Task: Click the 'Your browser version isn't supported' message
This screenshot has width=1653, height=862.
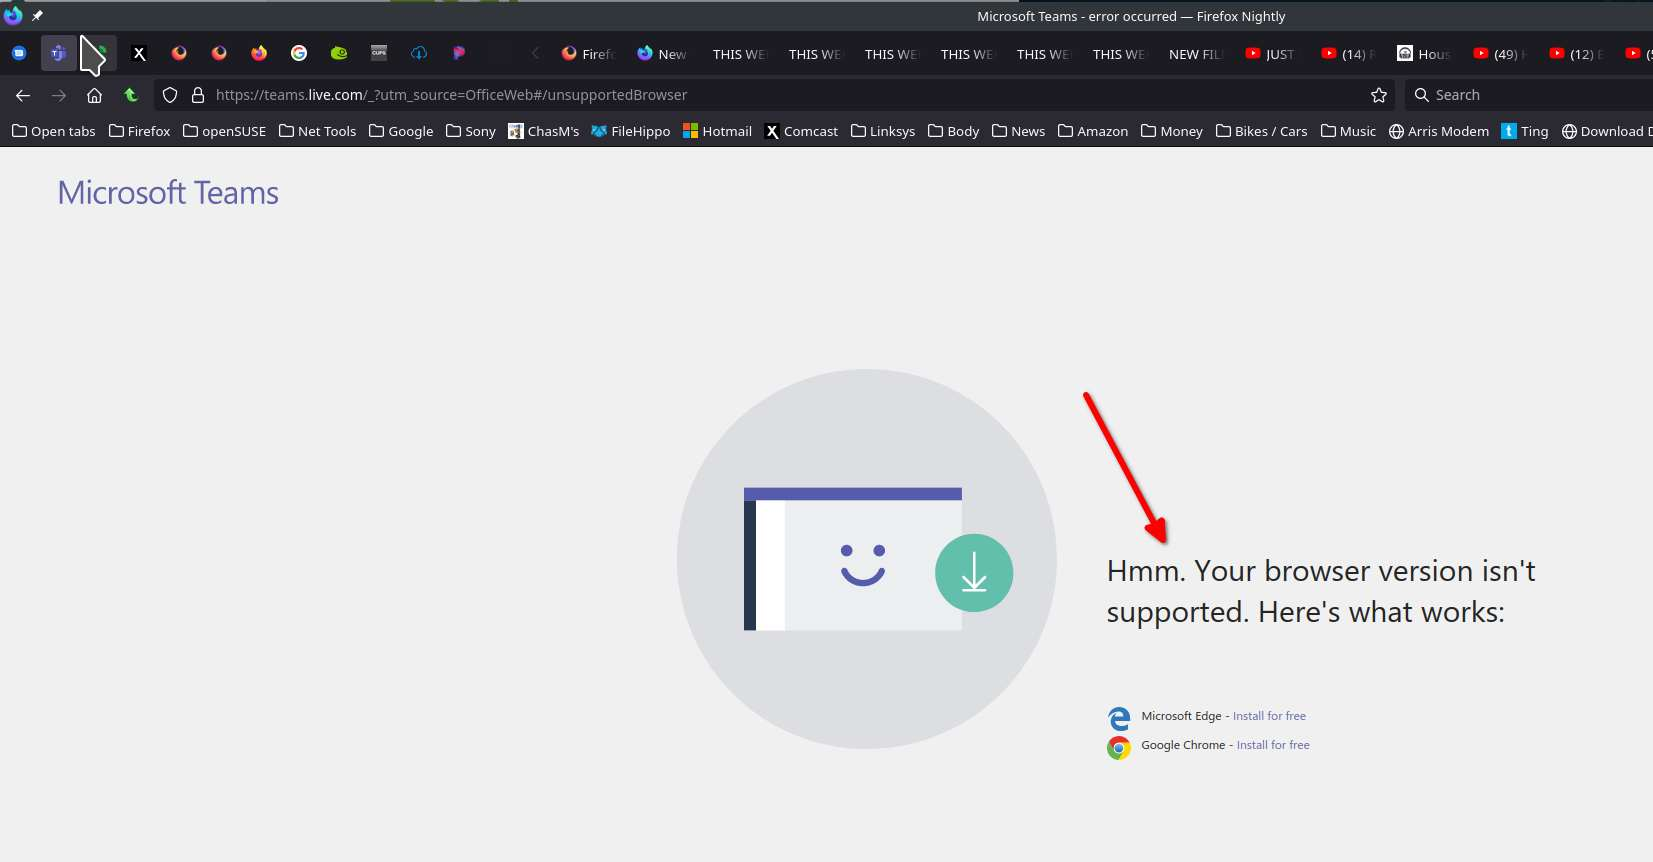Action: tap(1321, 591)
